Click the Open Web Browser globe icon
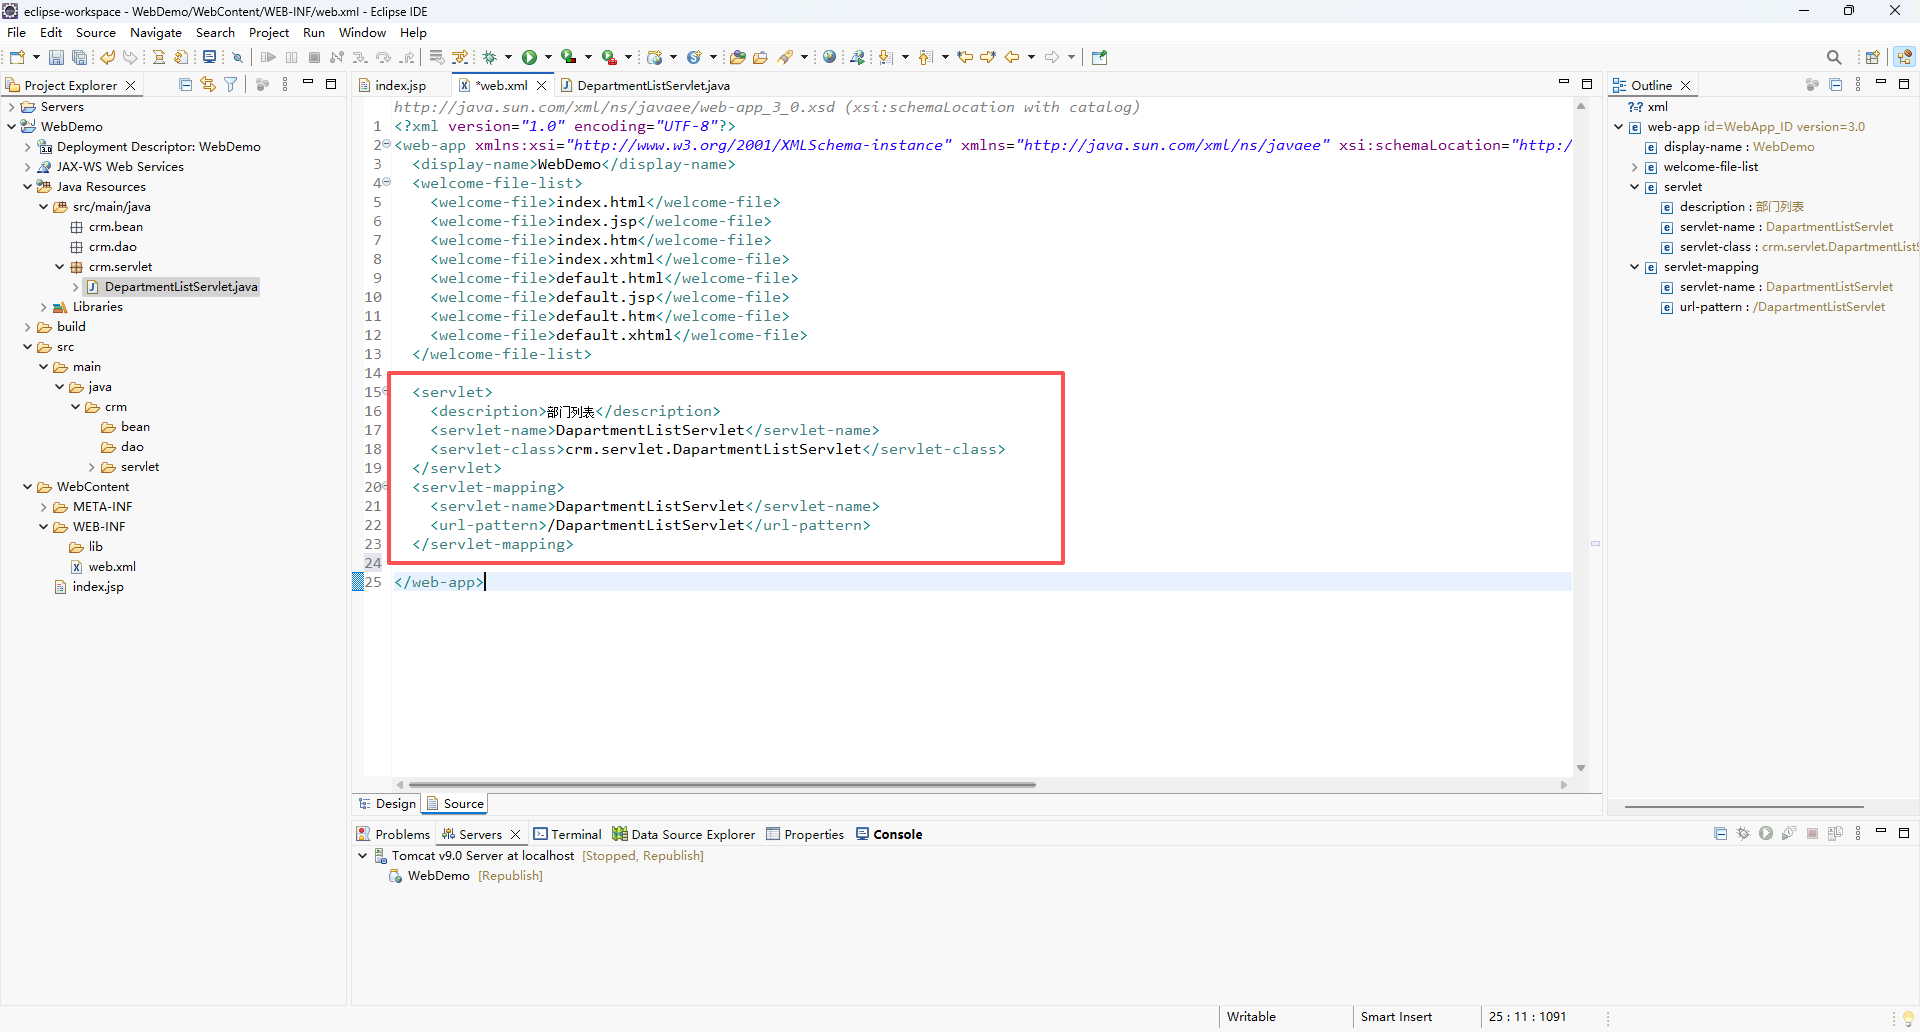 [x=829, y=58]
